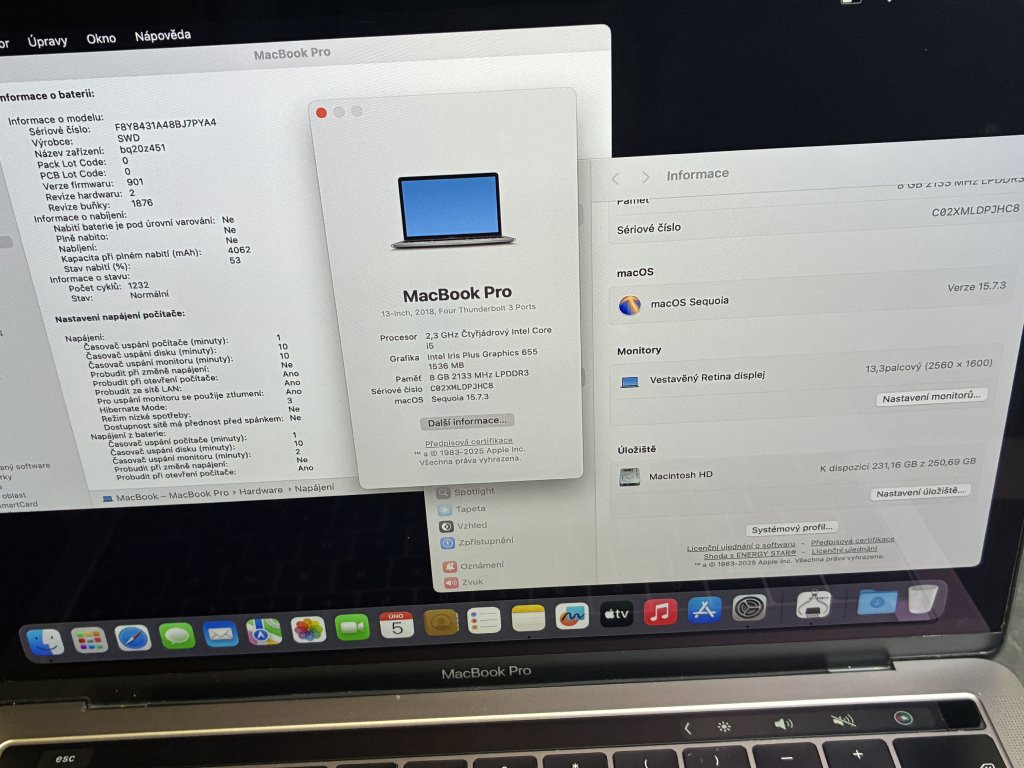Open Downloads folder in the Dock
This screenshot has height=768, width=1024.
[x=878, y=601]
